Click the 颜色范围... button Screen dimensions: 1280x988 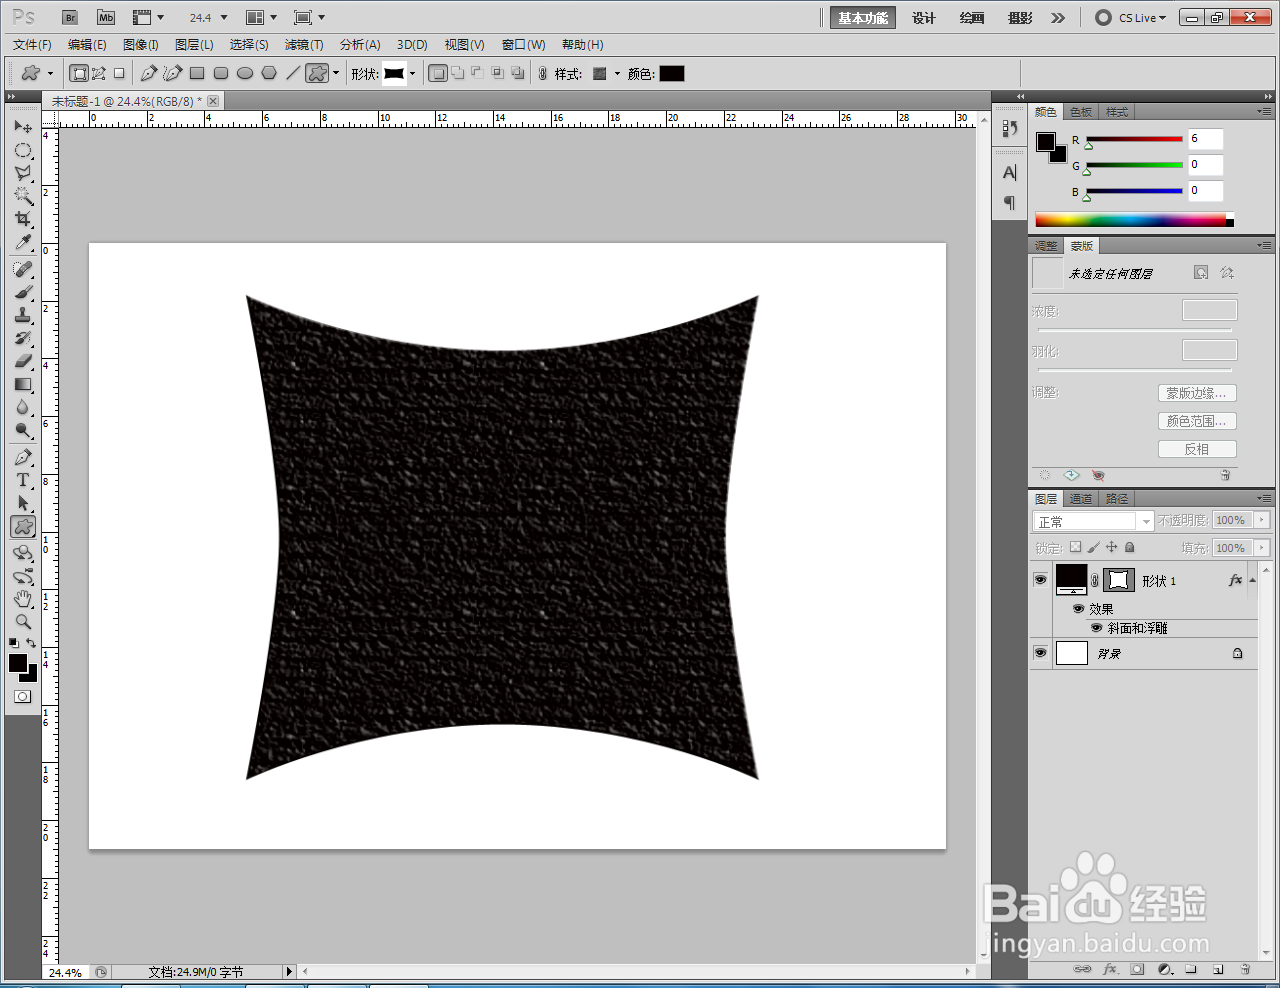(1197, 421)
